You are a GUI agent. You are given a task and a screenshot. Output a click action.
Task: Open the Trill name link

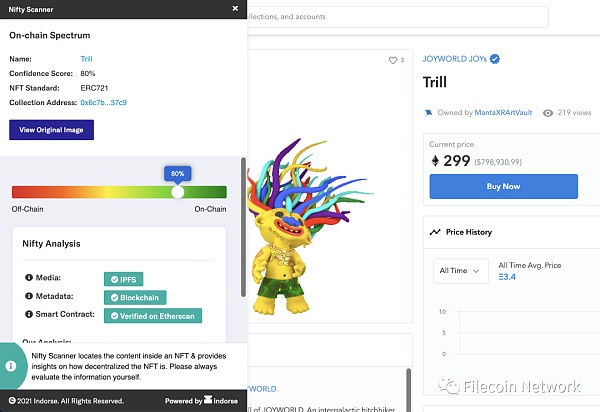point(86,59)
